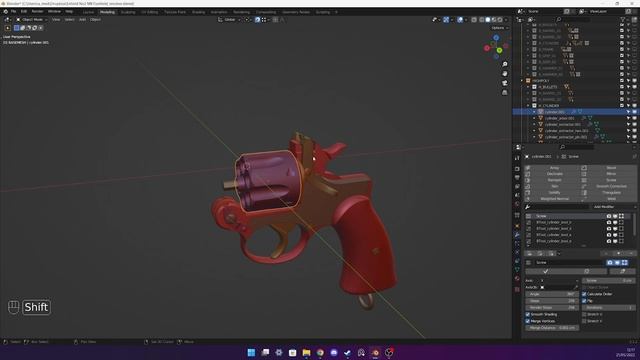Toggle Stretch U checkbox
The image size is (640, 360).
tap(584, 314)
